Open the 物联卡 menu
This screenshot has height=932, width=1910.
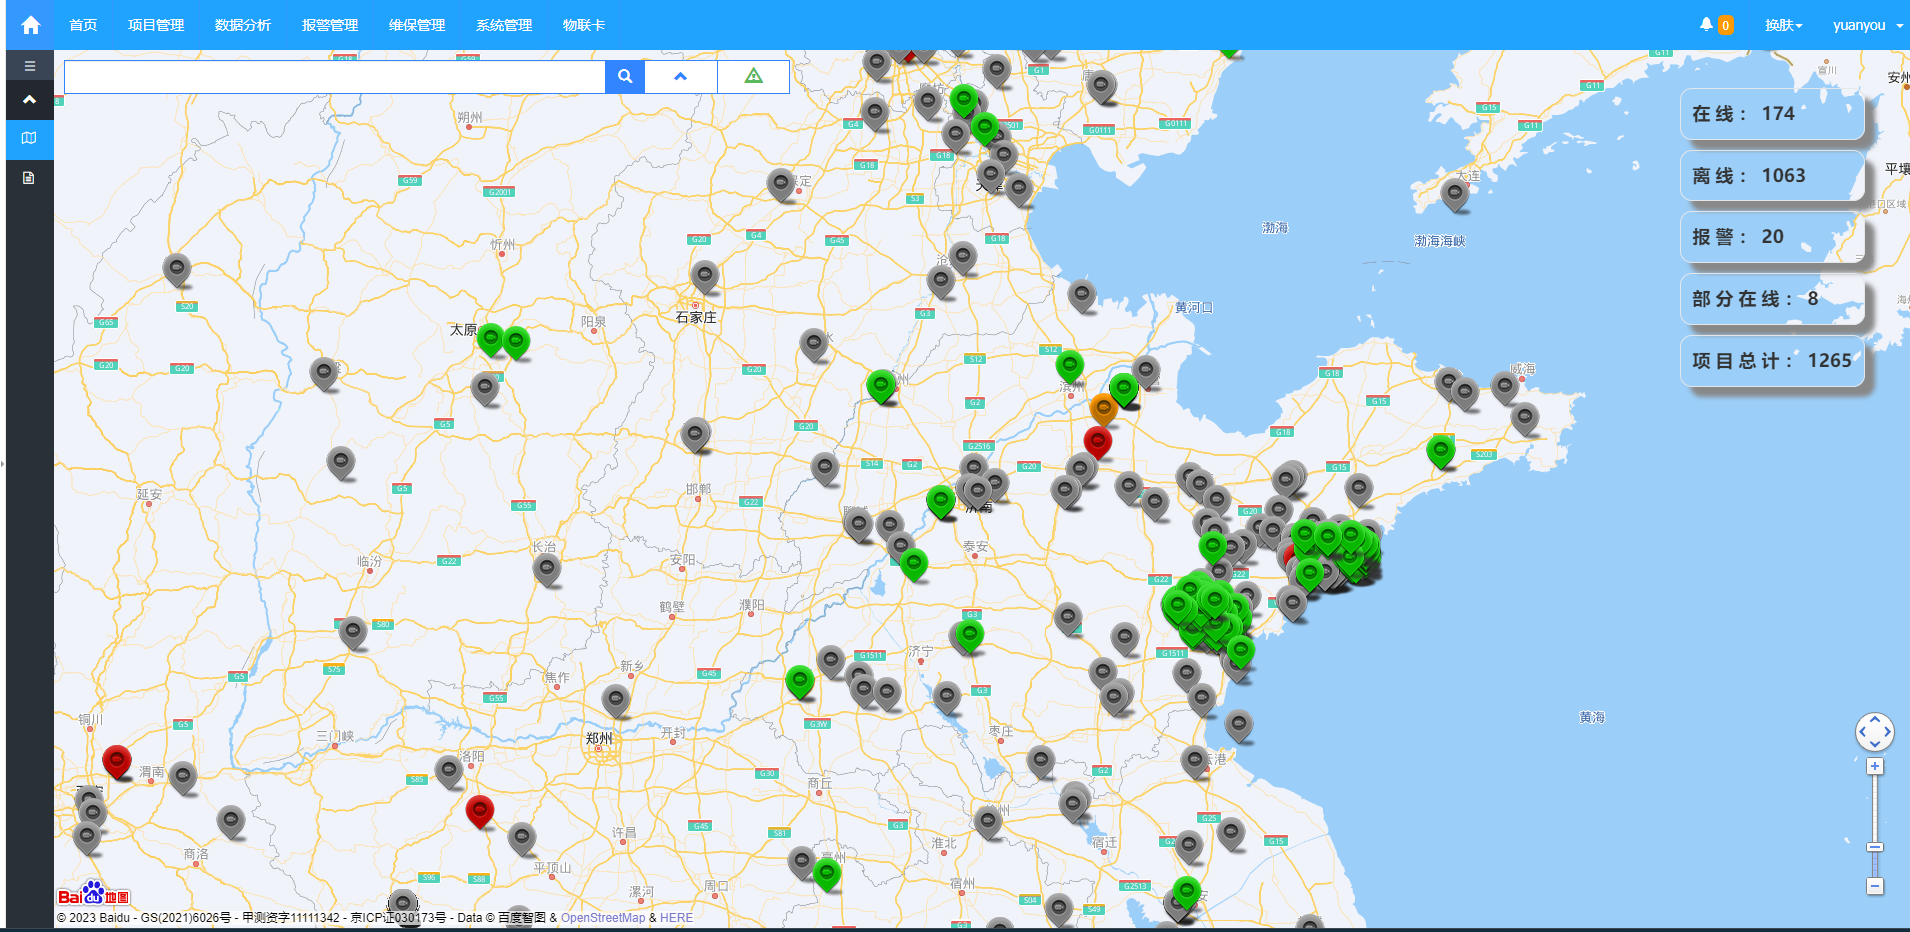coord(584,25)
